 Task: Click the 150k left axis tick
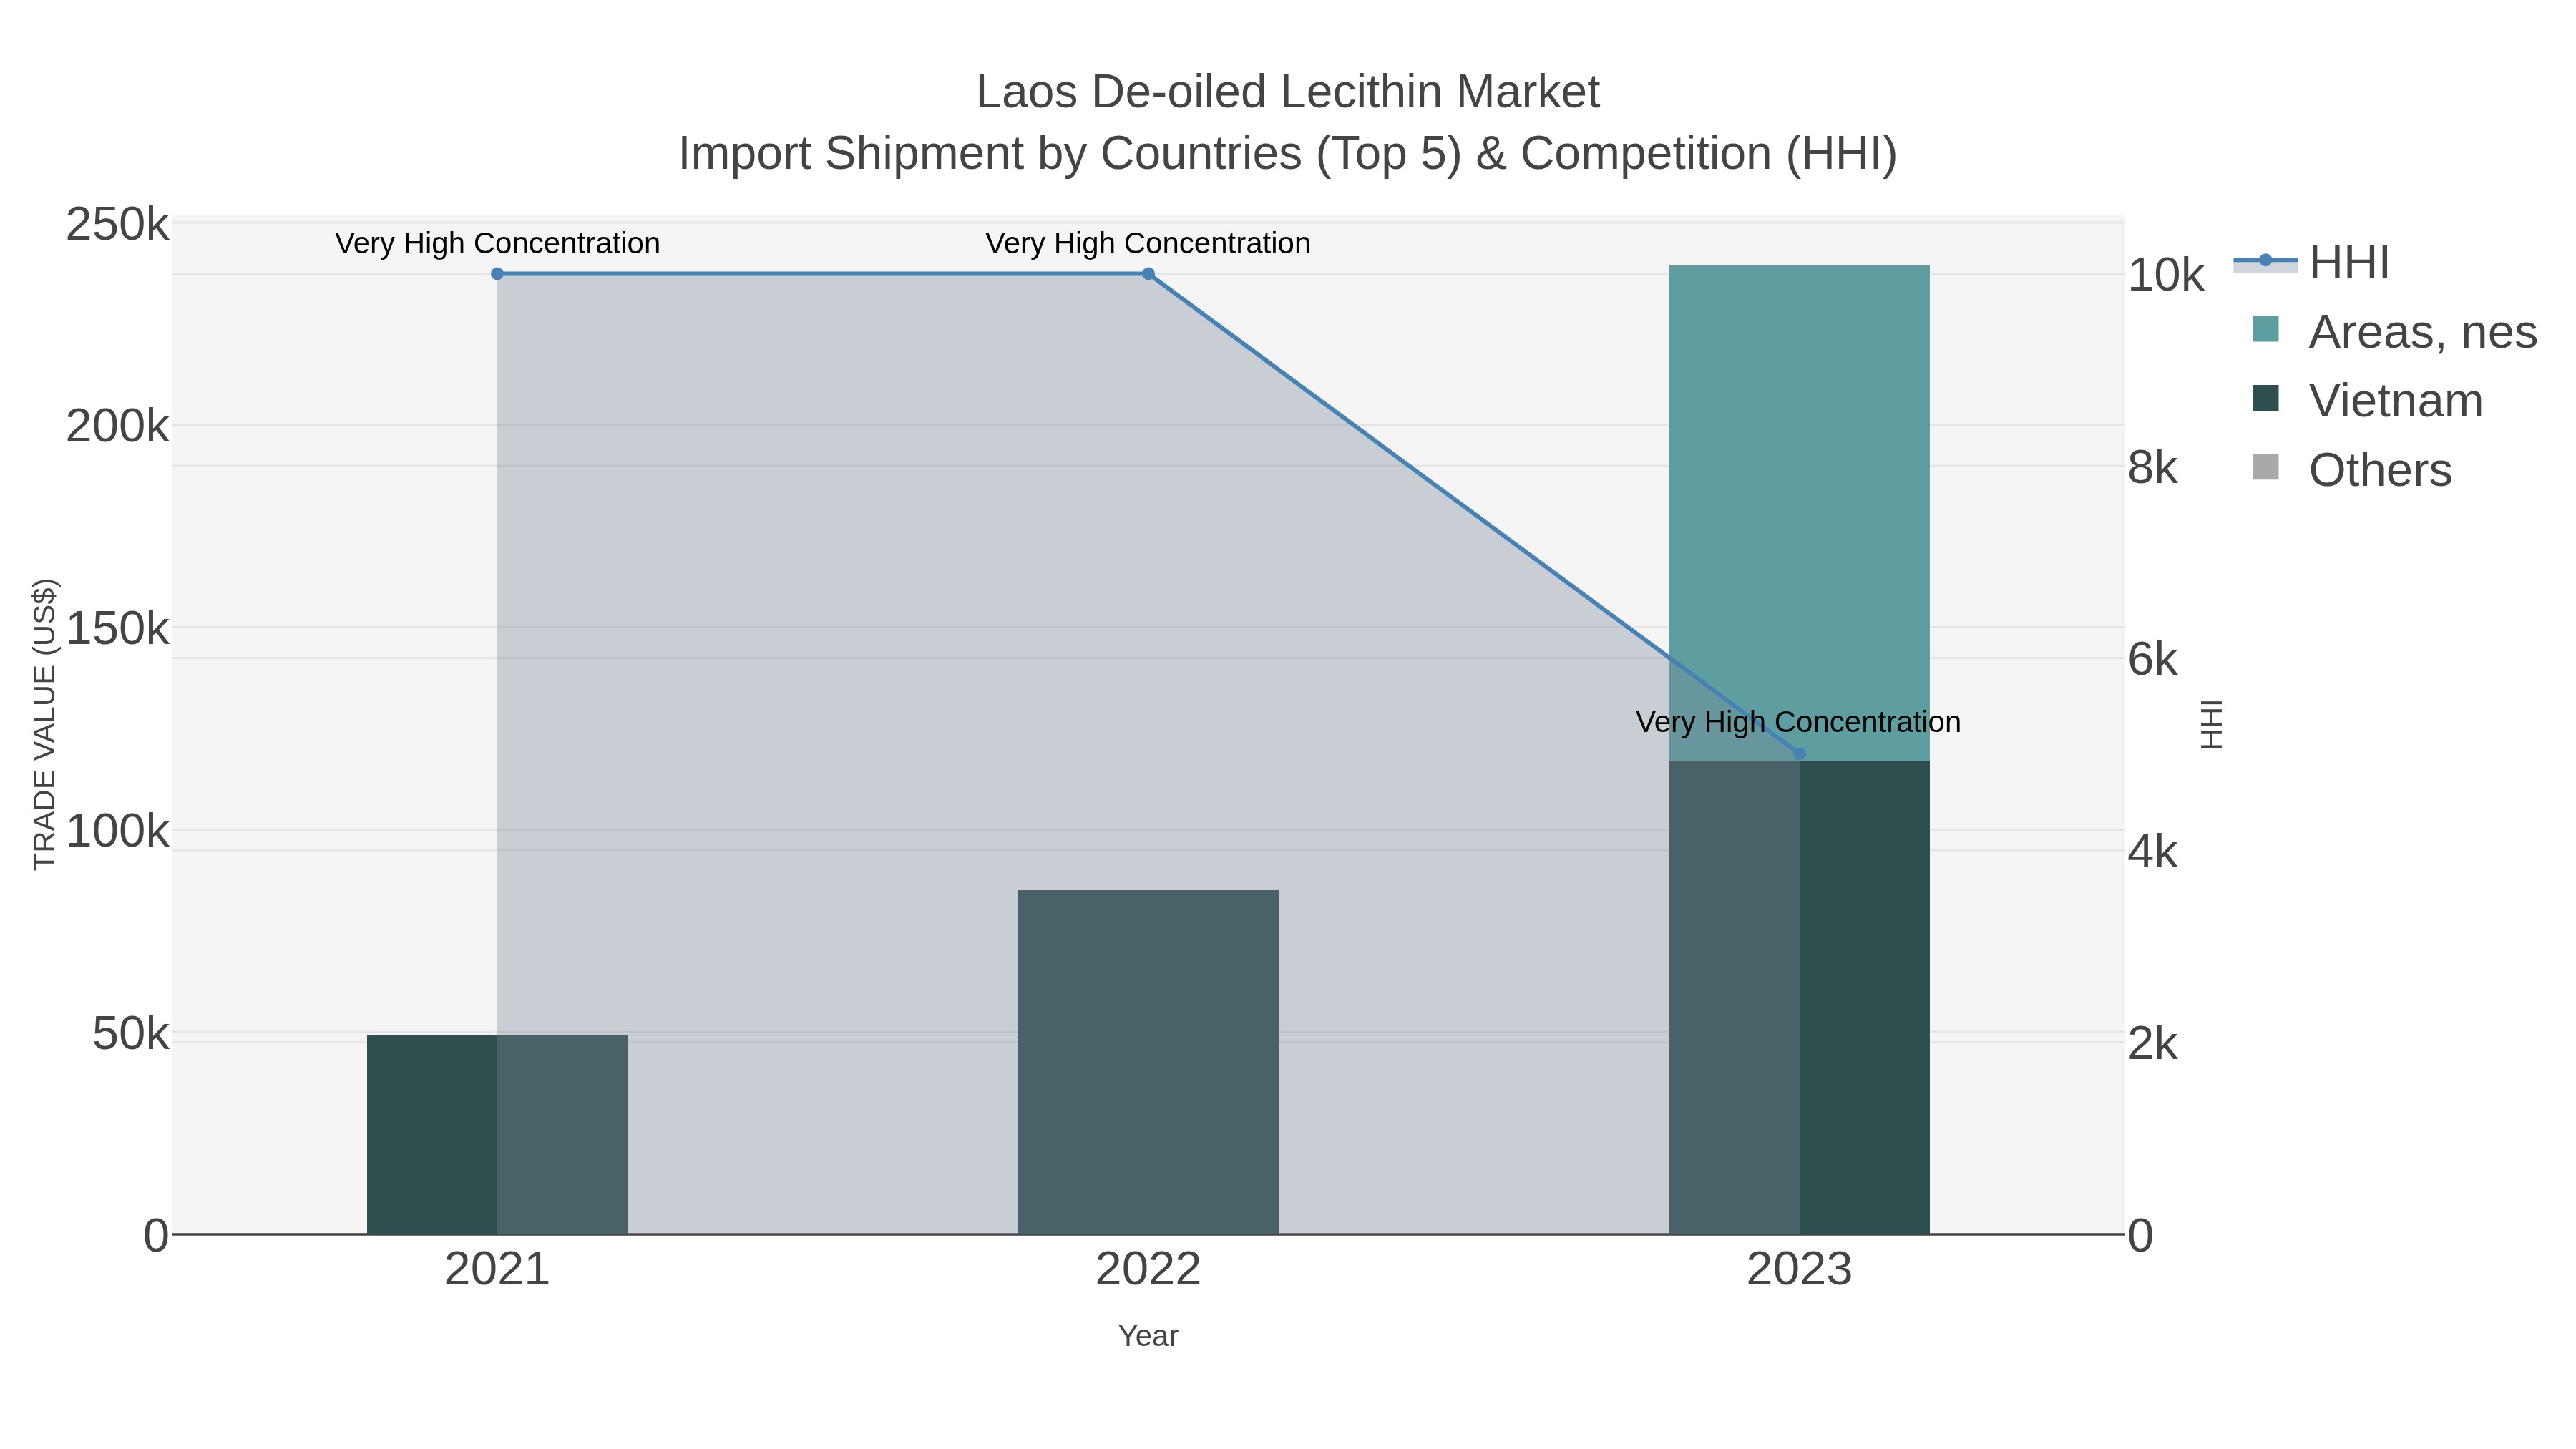click(117, 629)
